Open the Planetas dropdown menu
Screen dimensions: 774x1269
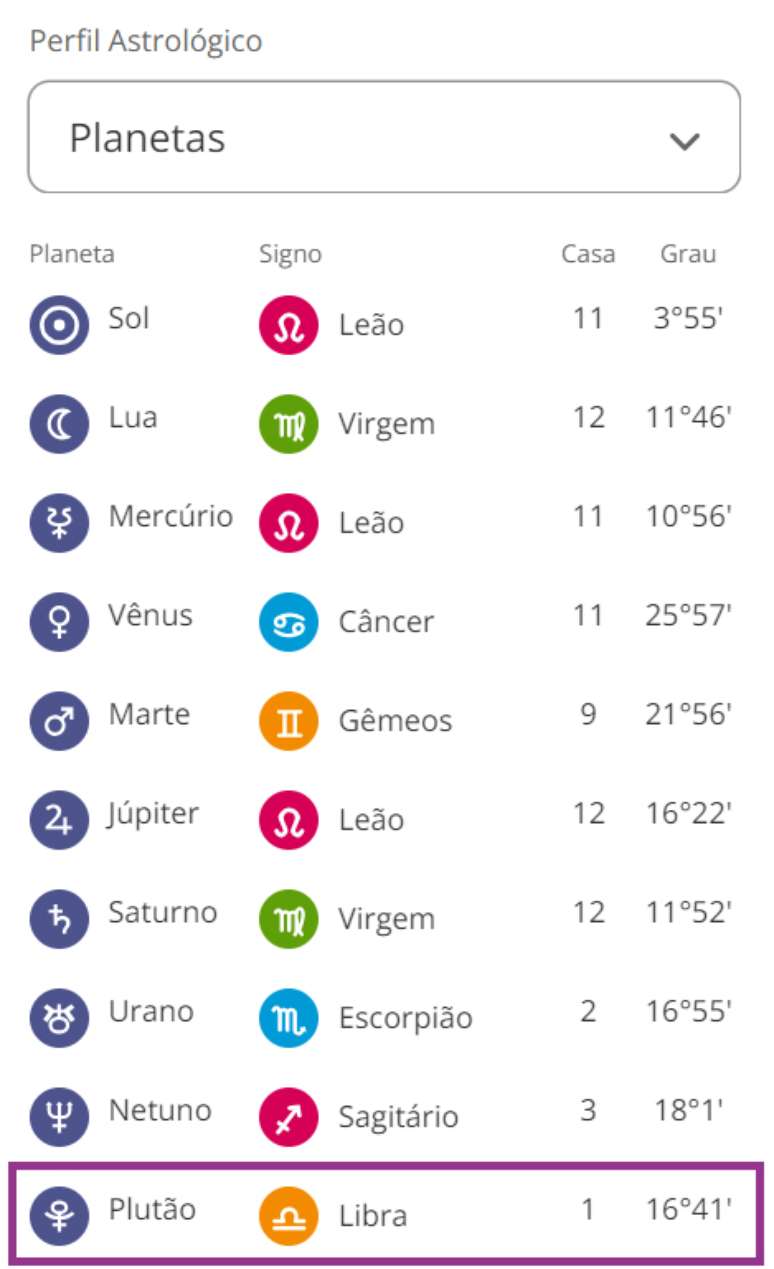[x=384, y=138]
